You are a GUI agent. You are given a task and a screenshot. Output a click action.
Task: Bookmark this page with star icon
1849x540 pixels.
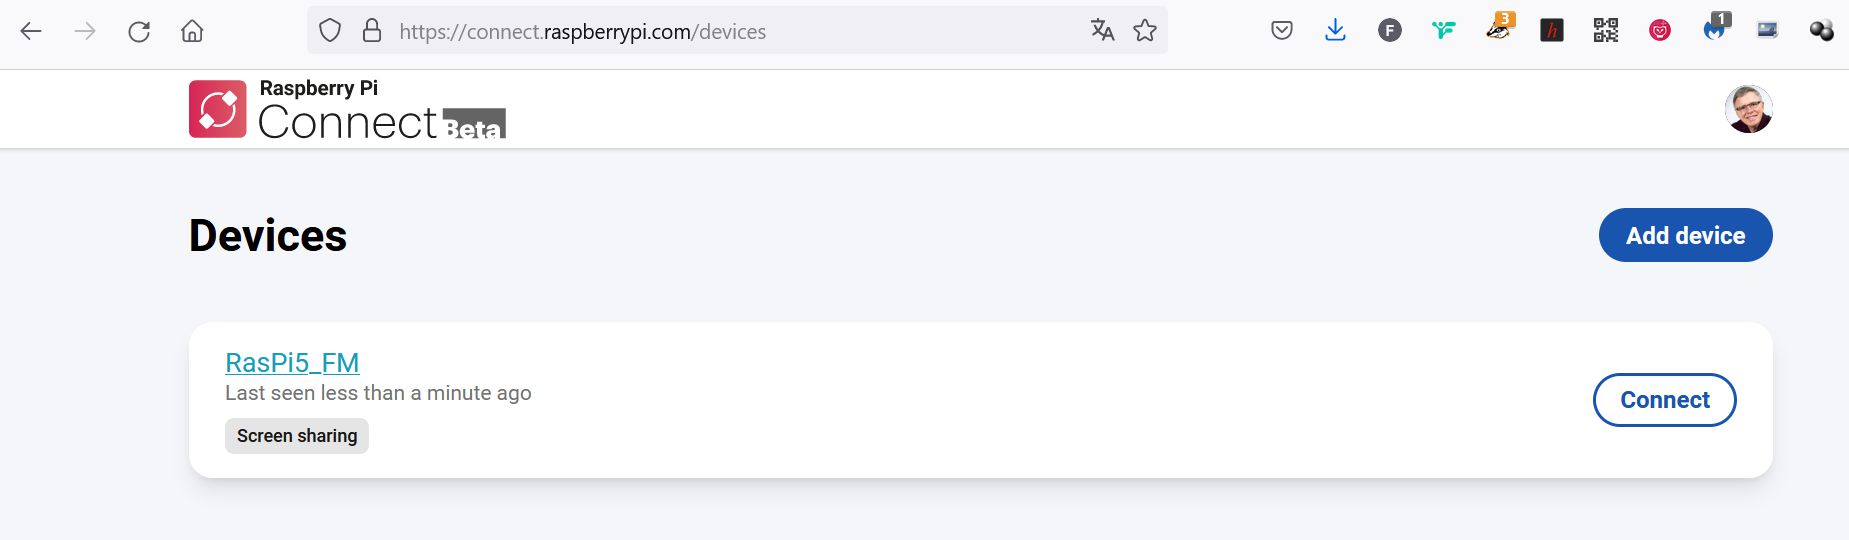tap(1145, 31)
